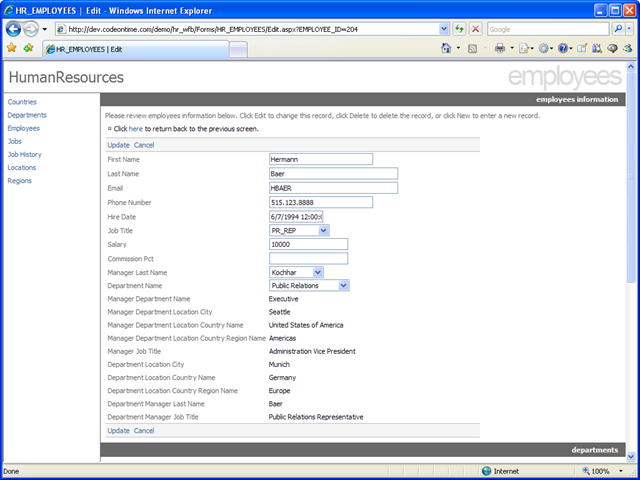Open the Print options dropdown arrow

tap(512, 48)
